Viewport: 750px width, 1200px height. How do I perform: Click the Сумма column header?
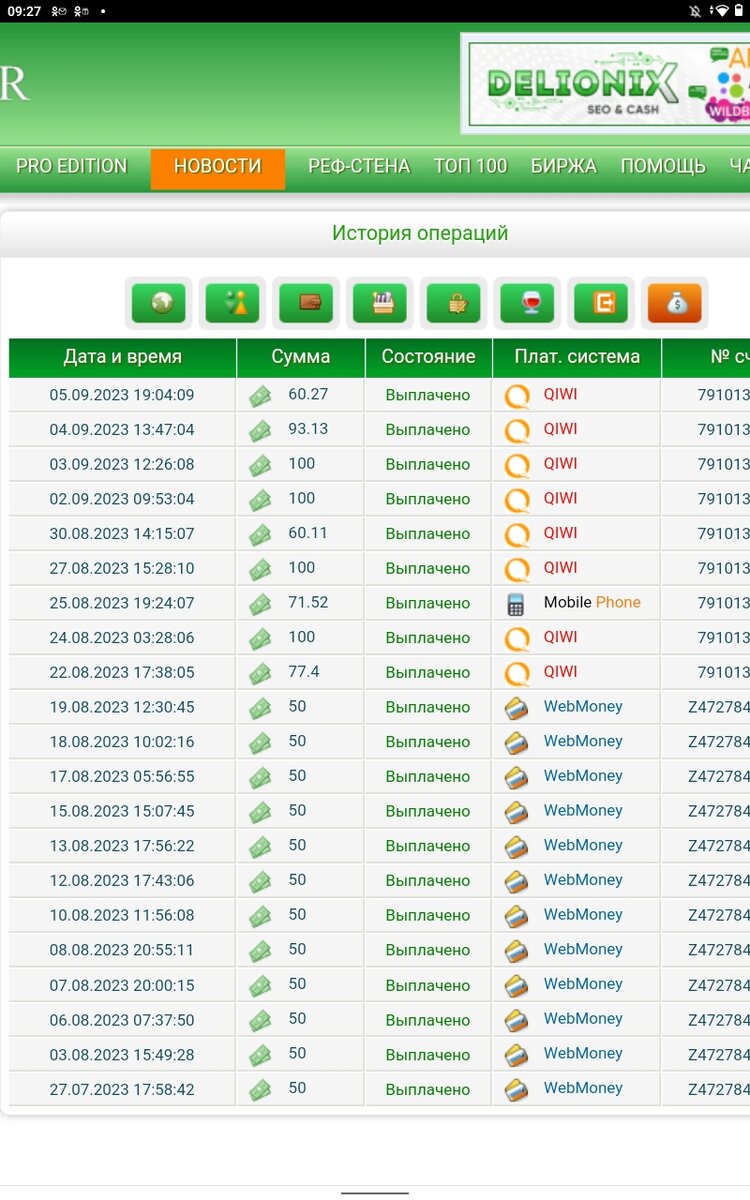pyautogui.click(x=301, y=357)
